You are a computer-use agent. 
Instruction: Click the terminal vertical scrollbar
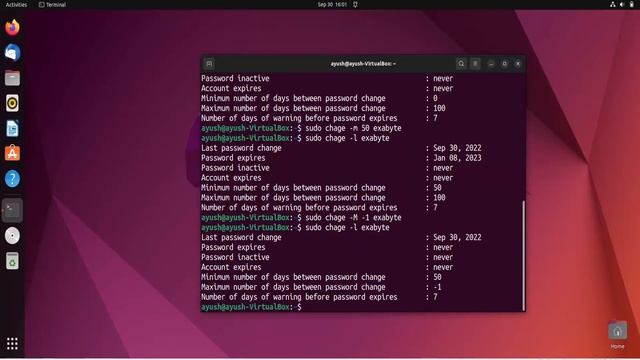(x=523, y=256)
